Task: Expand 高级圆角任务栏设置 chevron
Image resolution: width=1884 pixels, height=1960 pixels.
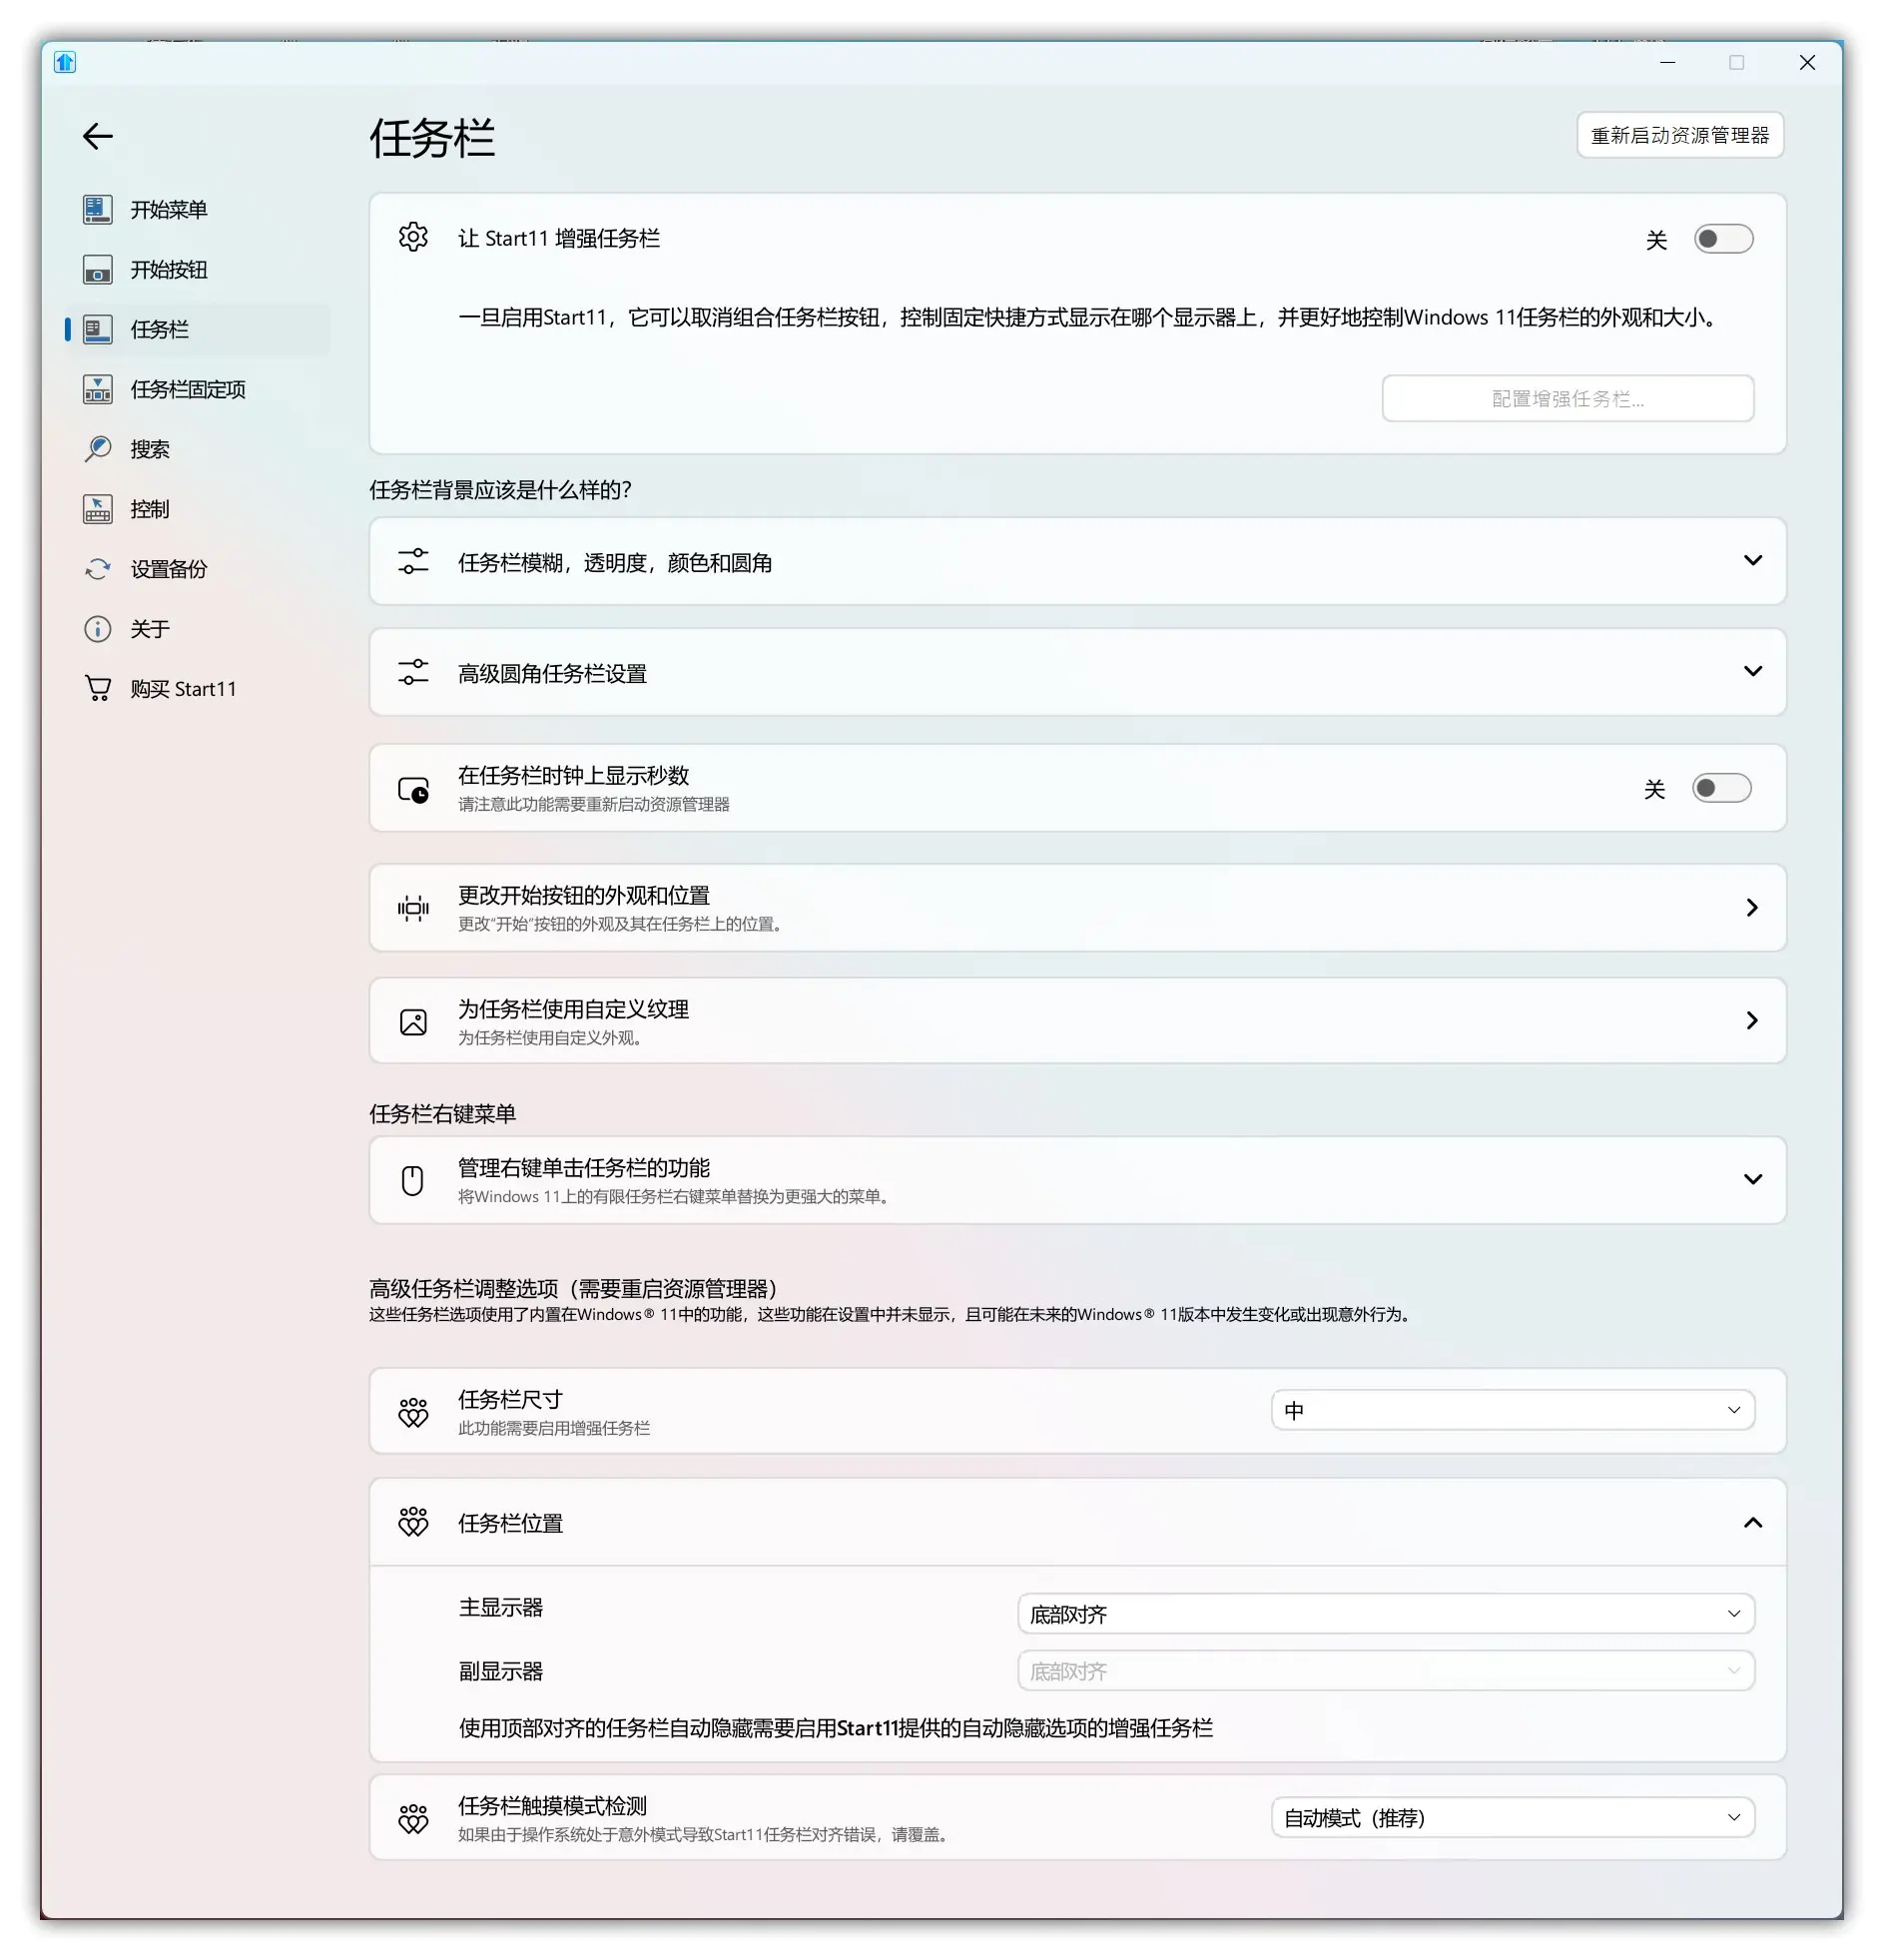Action: click(1752, 671)
